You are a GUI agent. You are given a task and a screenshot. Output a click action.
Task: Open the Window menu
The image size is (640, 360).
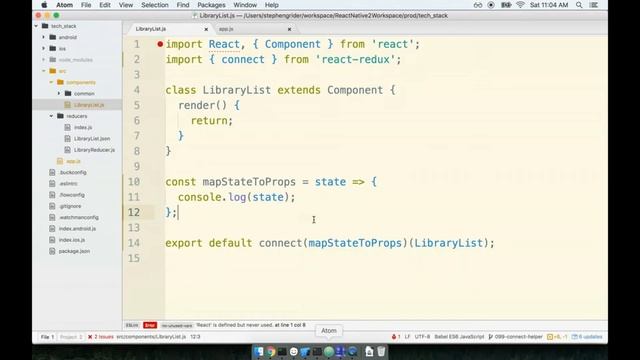tap(245, 5)
